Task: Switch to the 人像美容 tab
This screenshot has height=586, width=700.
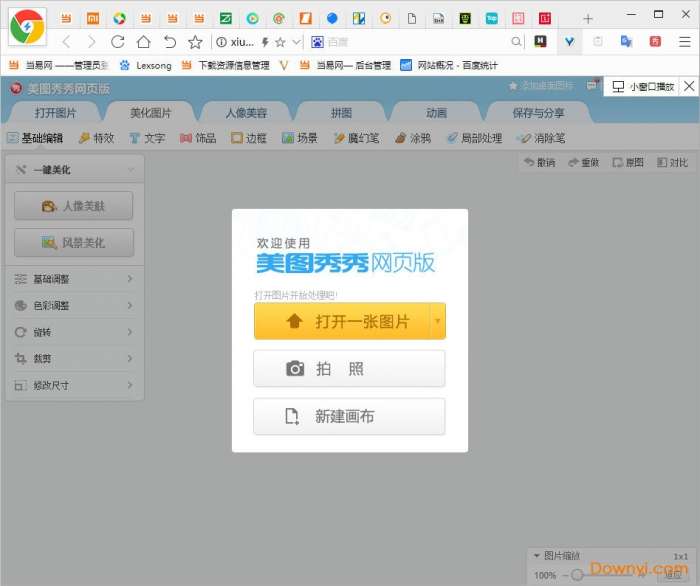Action: 245,112
